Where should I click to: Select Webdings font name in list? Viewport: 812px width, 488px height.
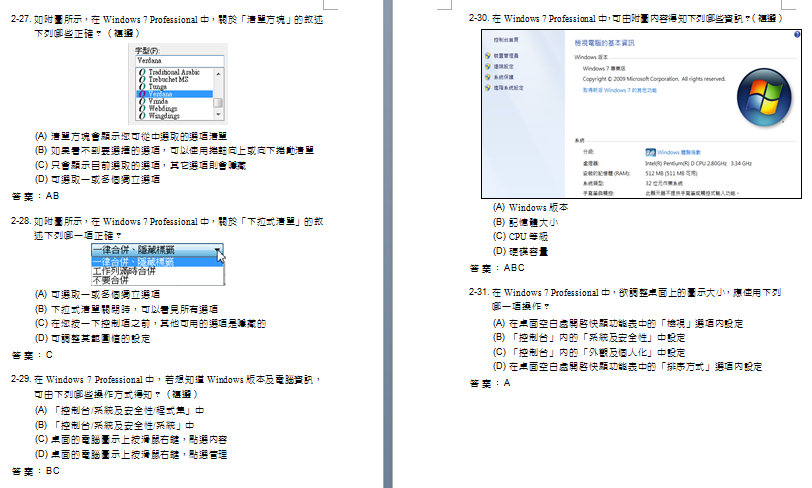click(x=163, y=109)
